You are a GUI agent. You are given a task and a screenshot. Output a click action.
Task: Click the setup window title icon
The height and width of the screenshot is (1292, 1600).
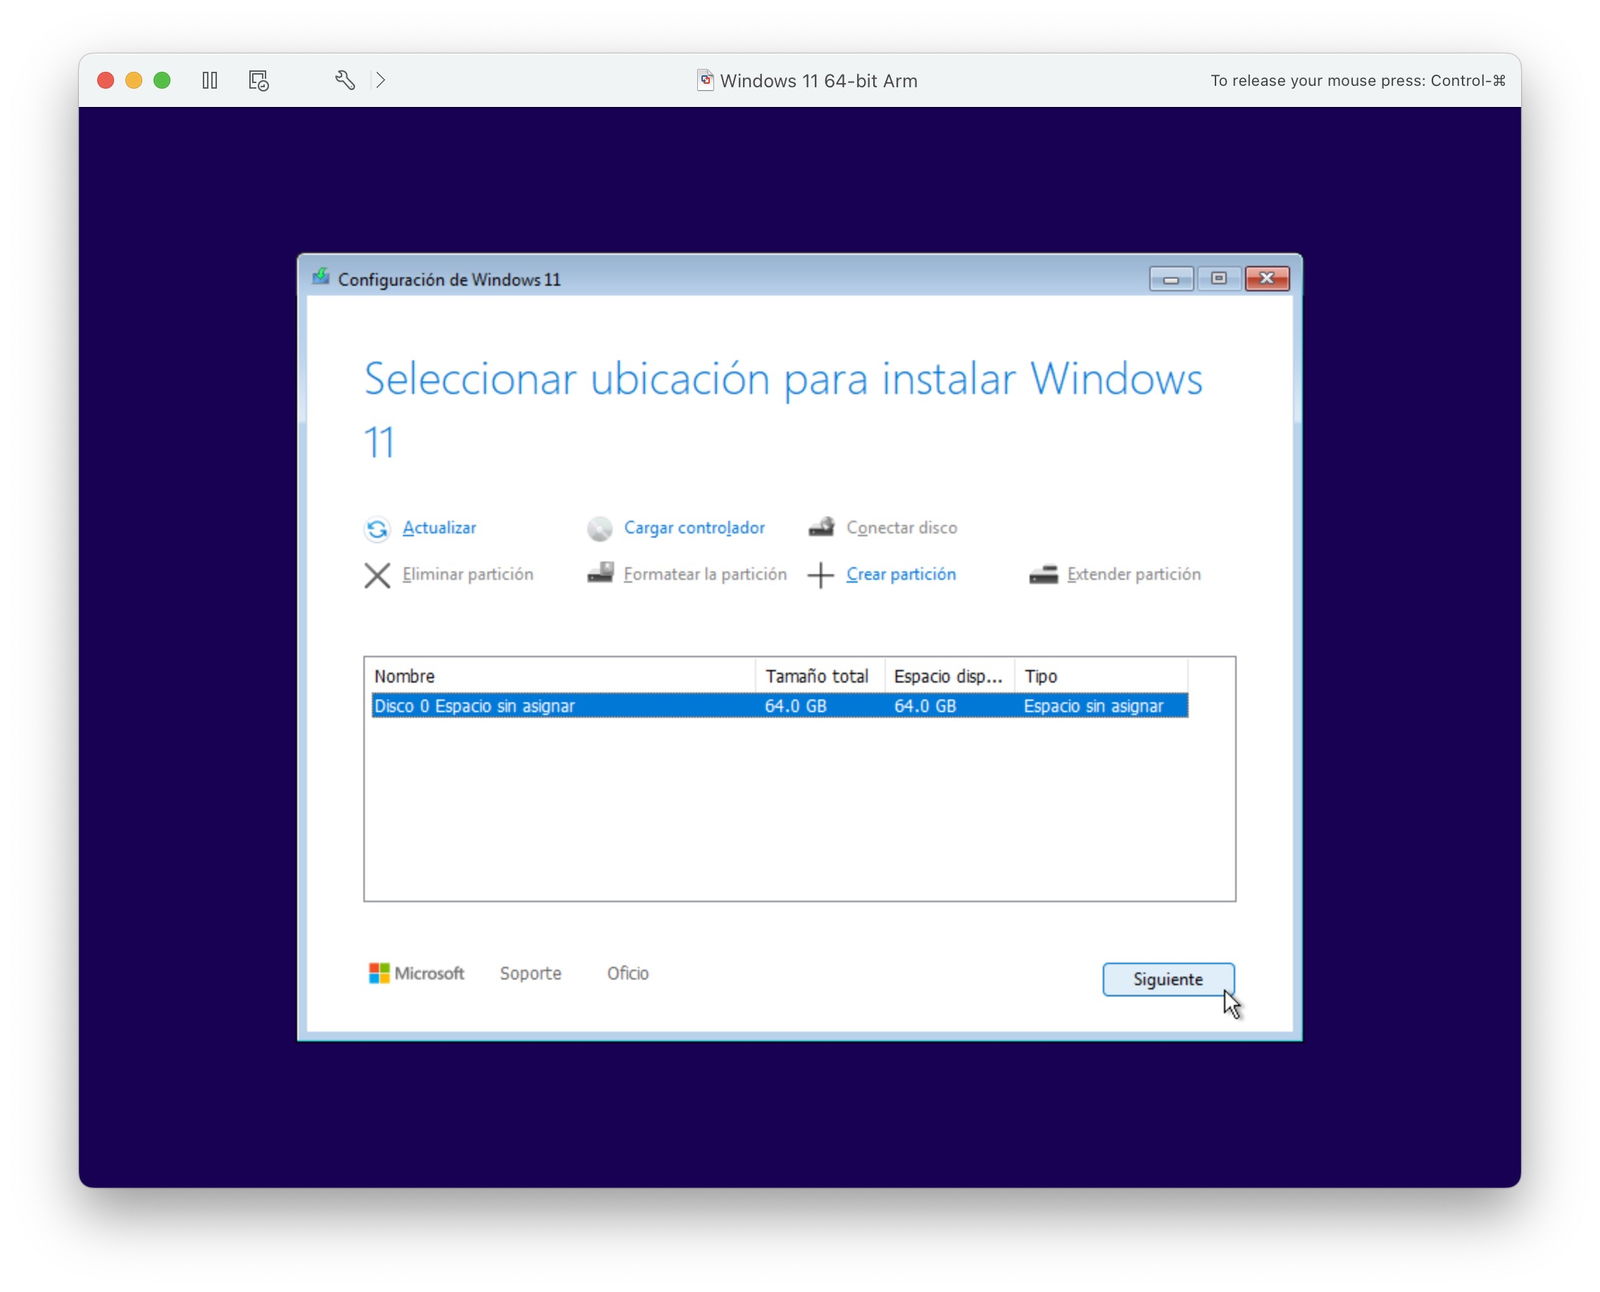pyautogui.click(x=320, y=277)
